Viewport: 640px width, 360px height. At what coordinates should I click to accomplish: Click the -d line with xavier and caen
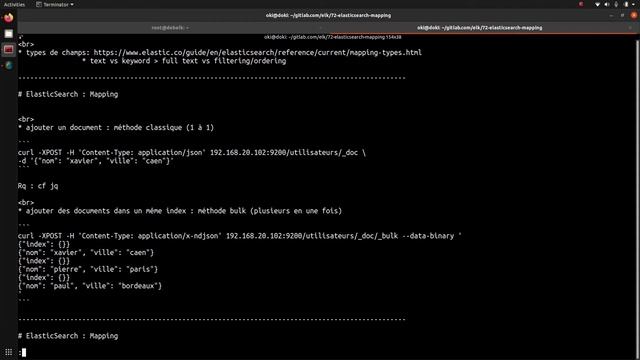pos(96,161)
